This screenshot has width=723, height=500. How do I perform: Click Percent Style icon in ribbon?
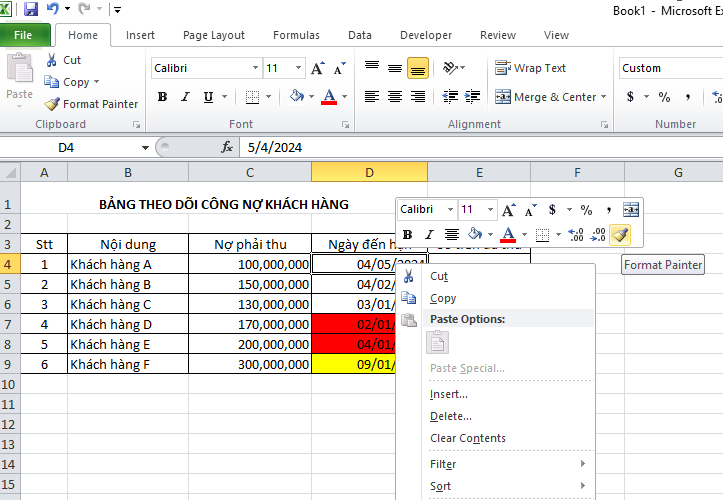tap(664, 97)
